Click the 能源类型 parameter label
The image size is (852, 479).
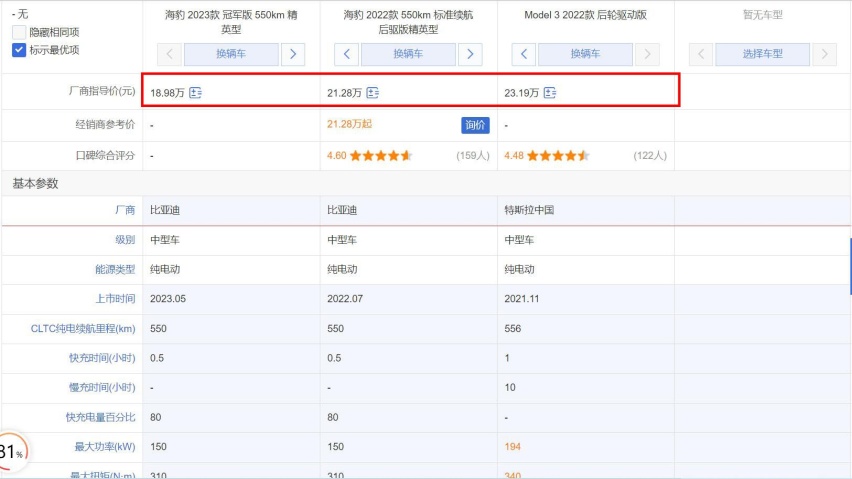point(115,269)
